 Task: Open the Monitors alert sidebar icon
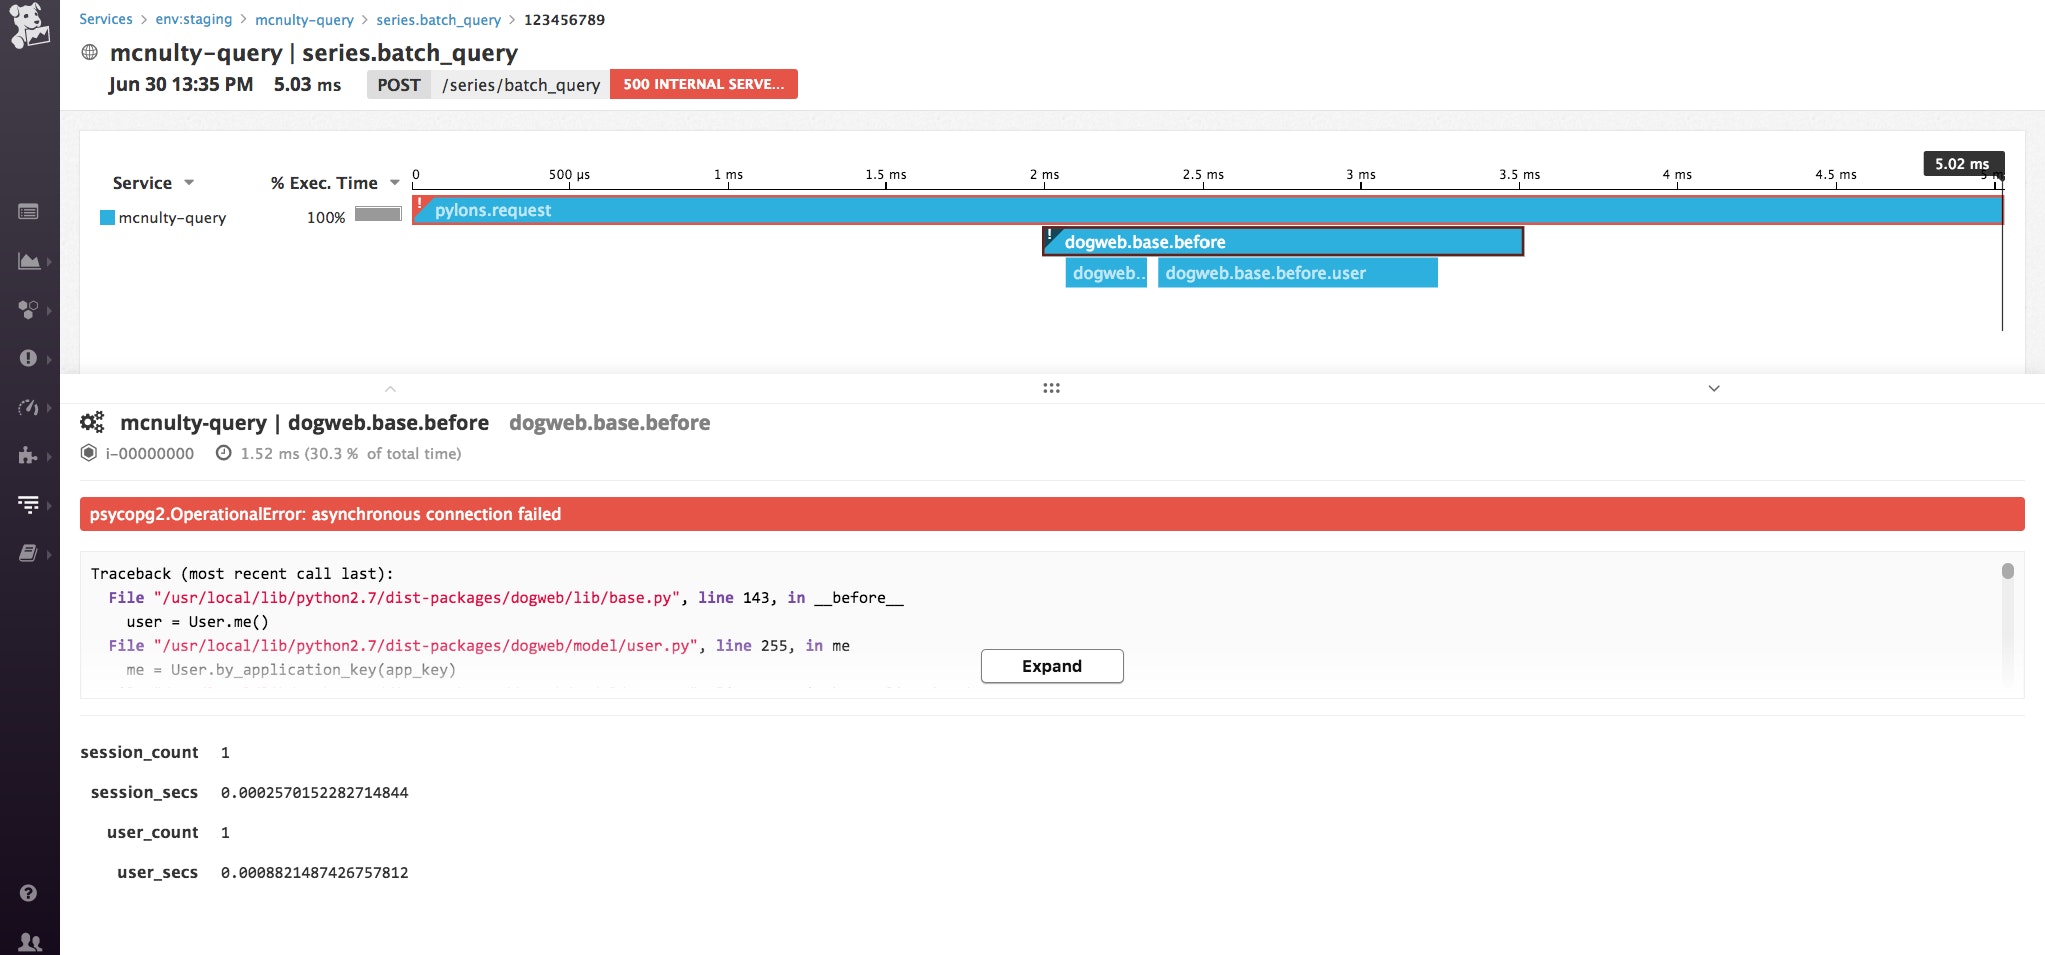point(29,358)
